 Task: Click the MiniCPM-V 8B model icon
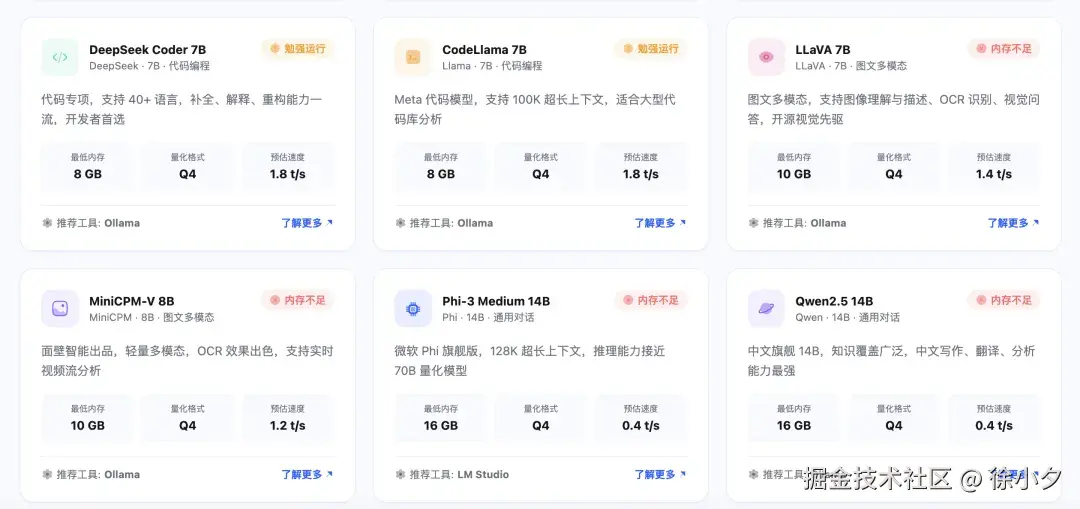[x=60, y=308]
